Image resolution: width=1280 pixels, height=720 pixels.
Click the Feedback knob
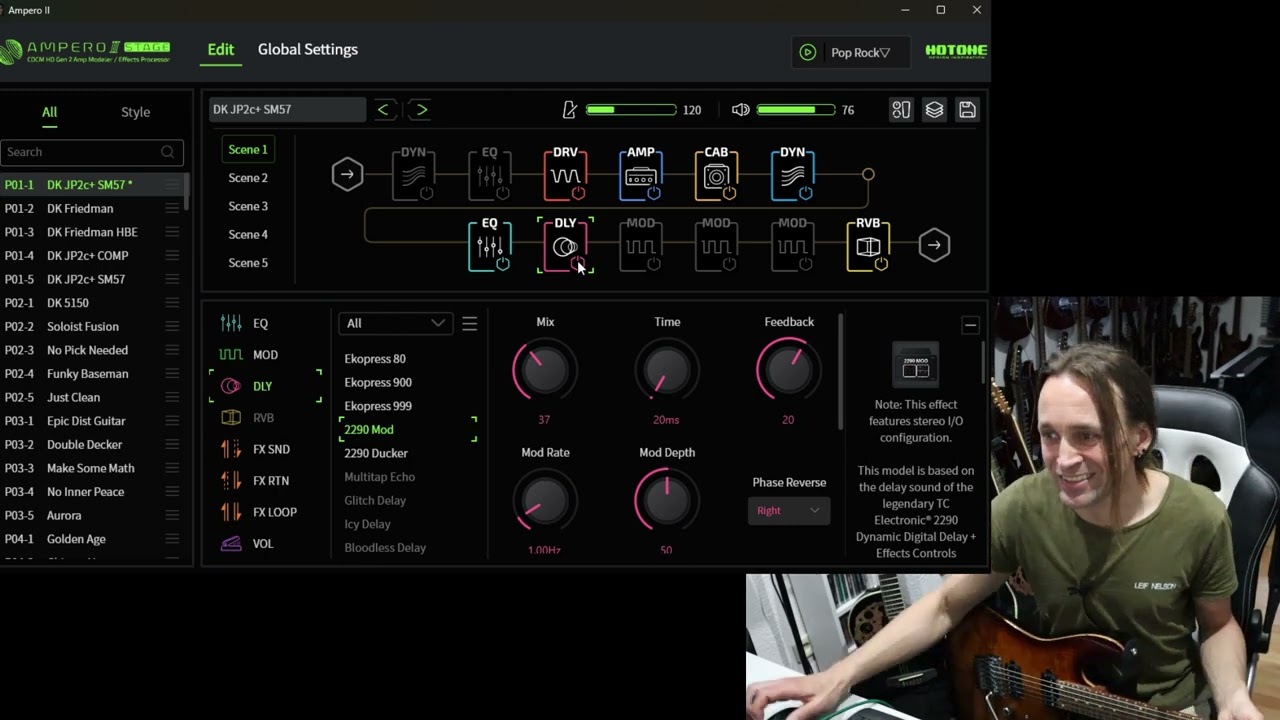pos(789,371)
